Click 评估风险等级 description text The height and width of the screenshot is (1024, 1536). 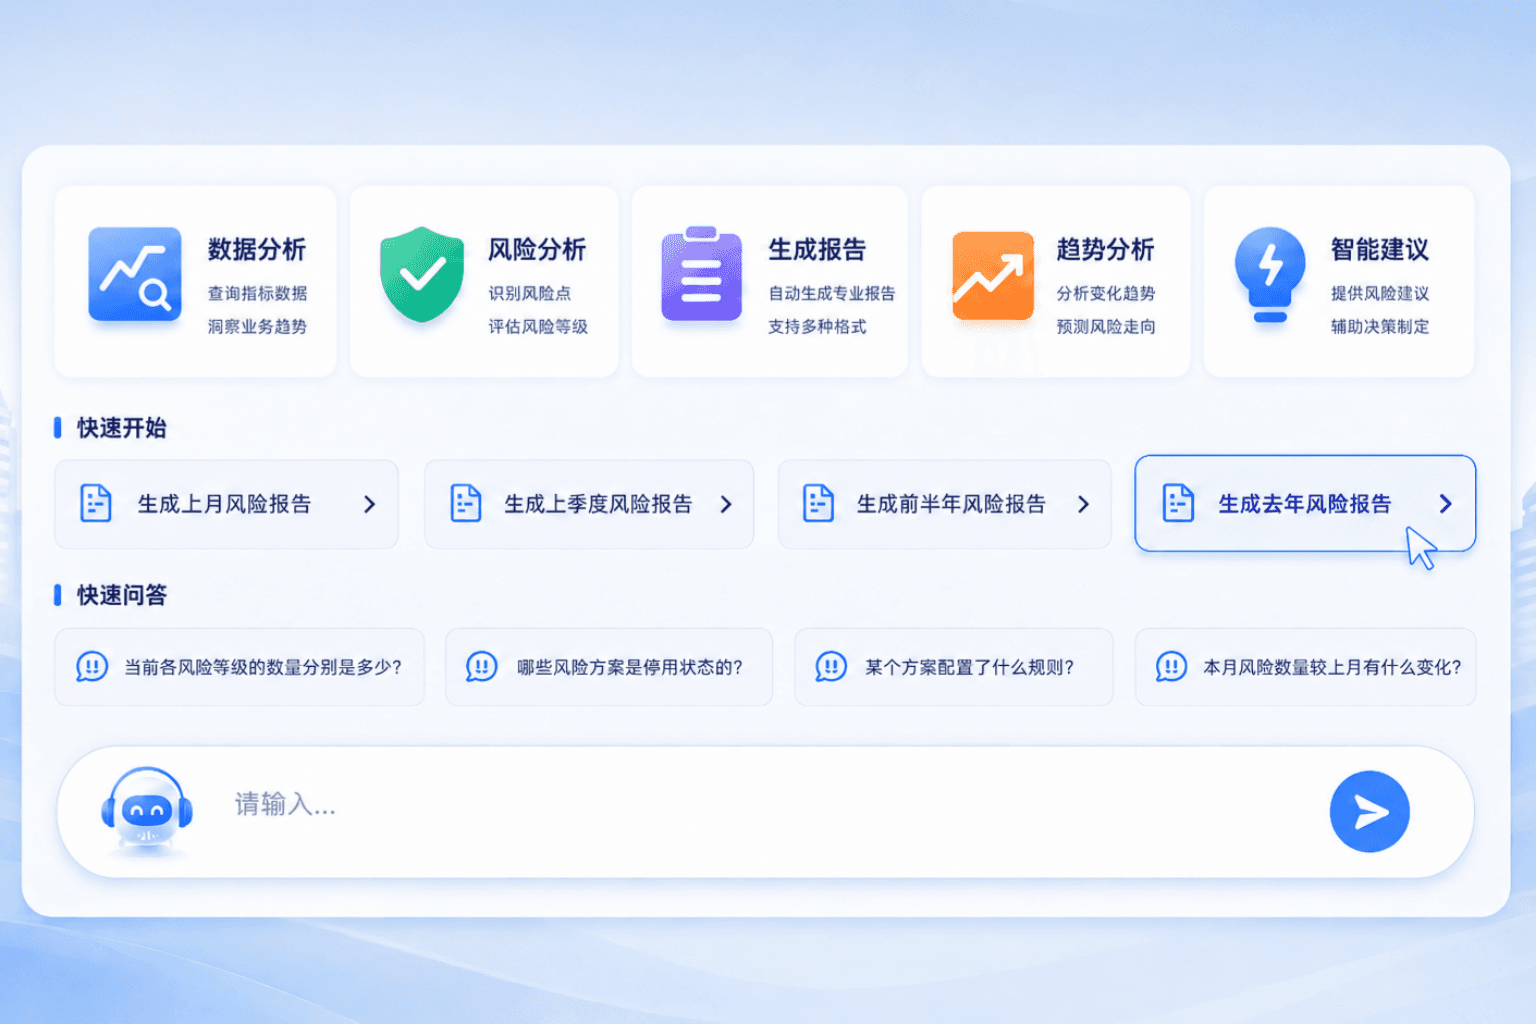click(x=538, y=326)
